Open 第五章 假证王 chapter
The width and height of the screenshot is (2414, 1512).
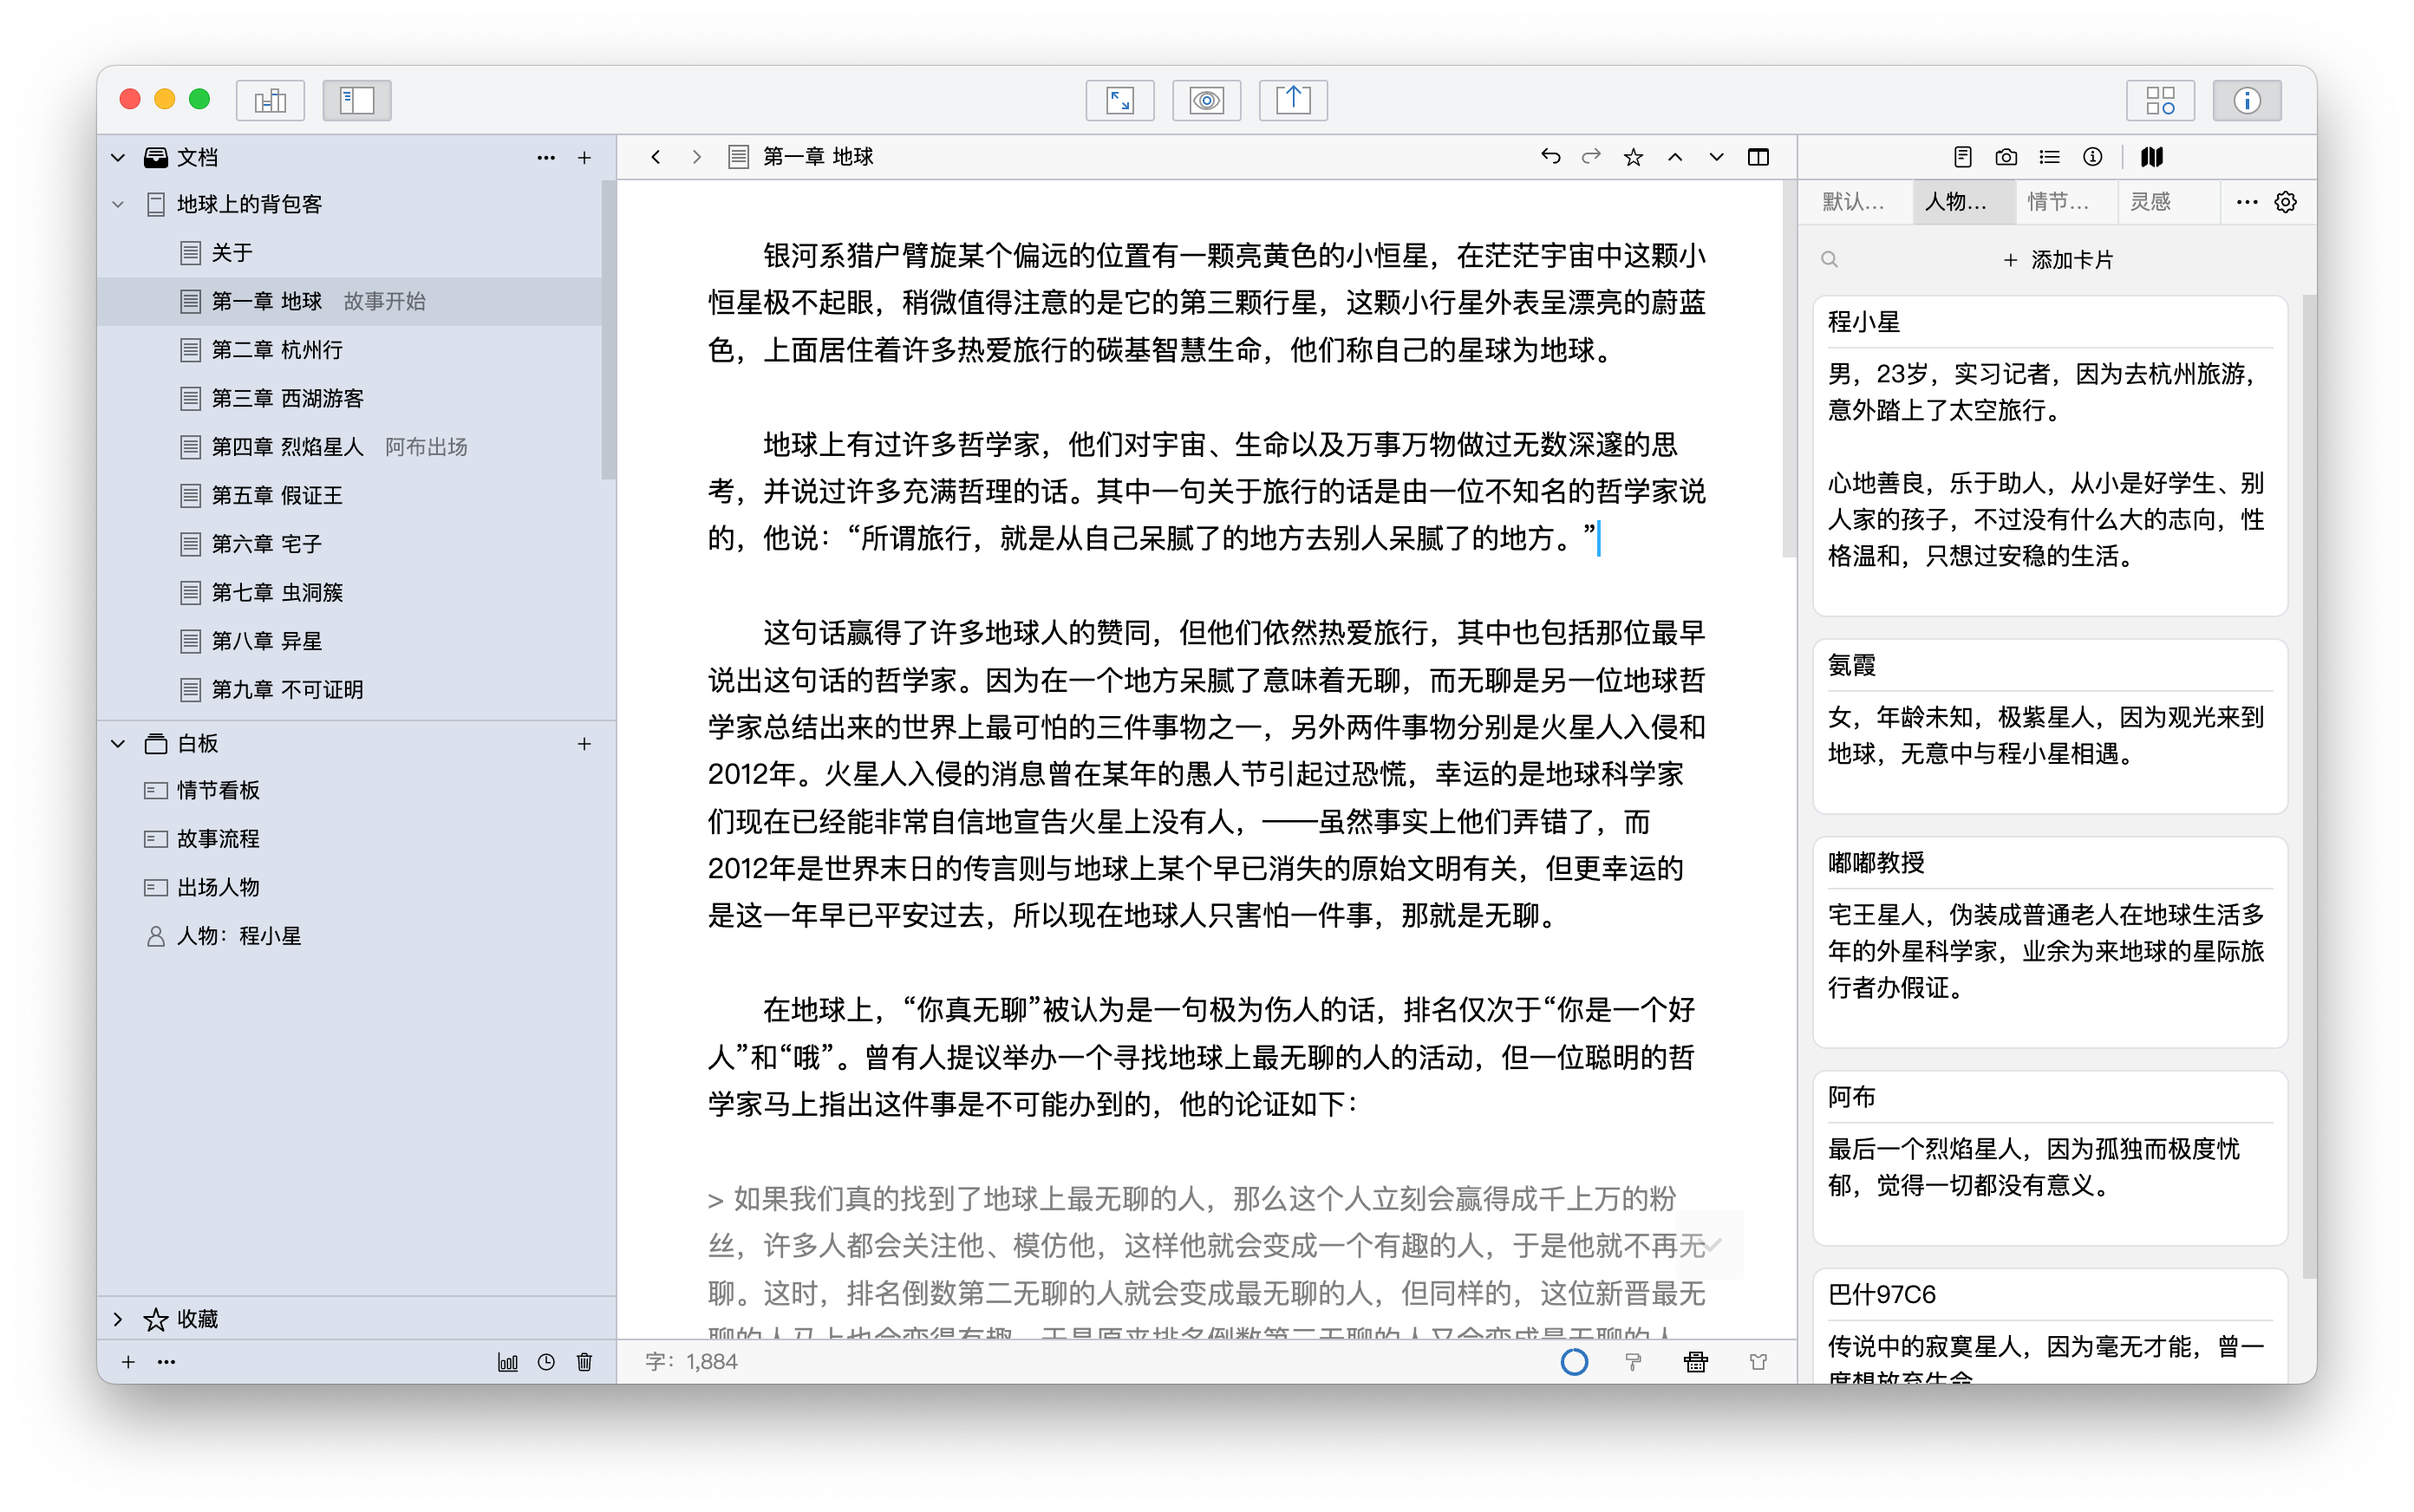pyautogui.click(x=277, y=495)
